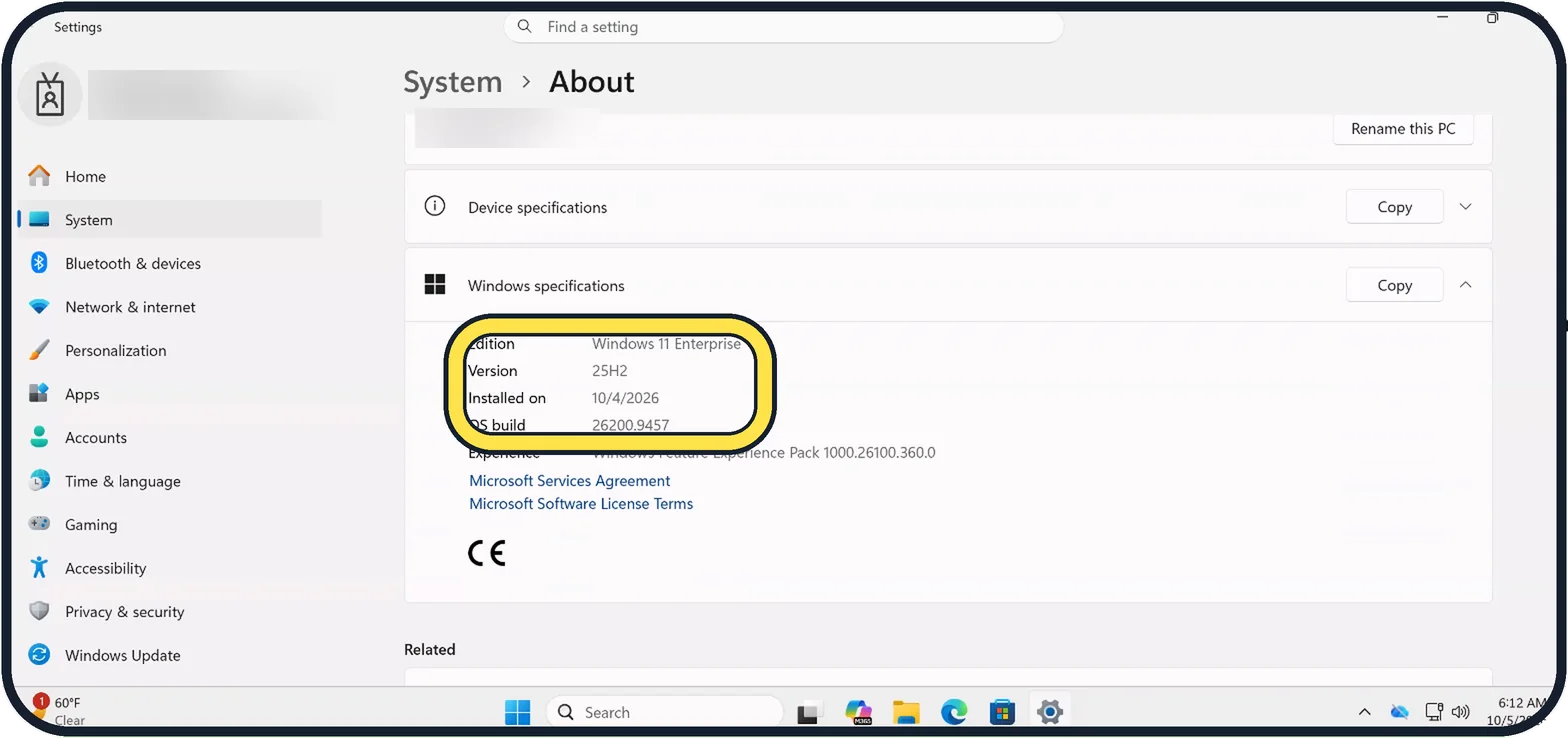Screen dimensions: 1568x738
Task: Launch Microsoft Edge from taskbar
Action: coord(954,712)
